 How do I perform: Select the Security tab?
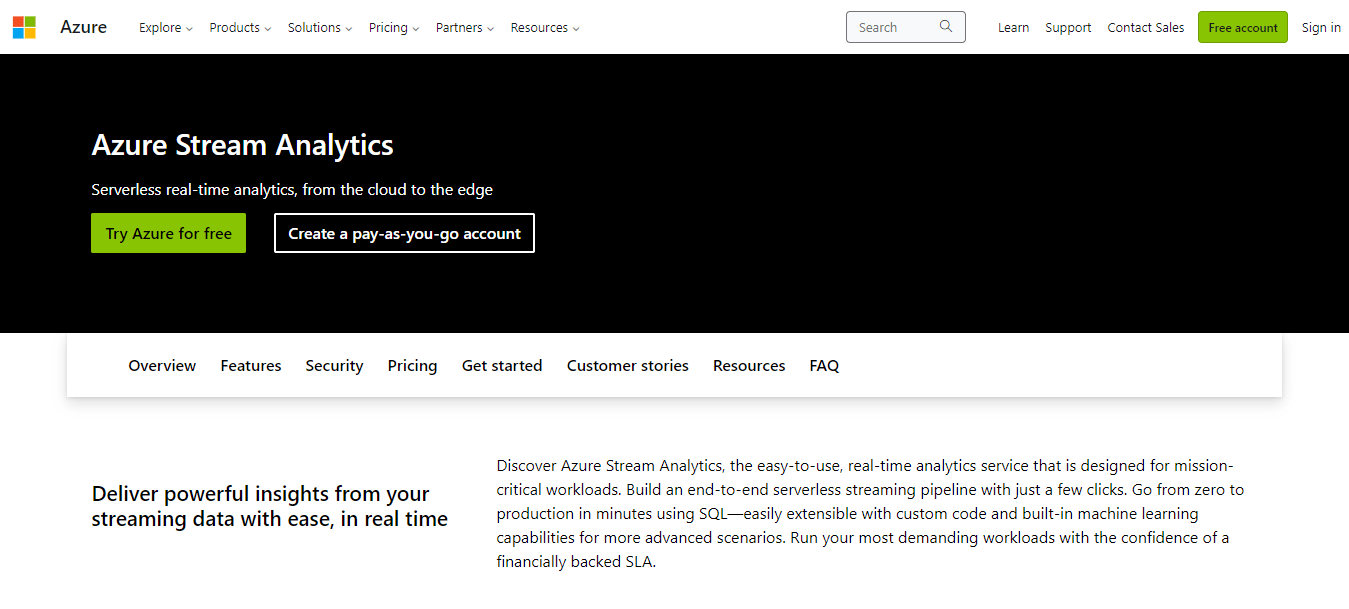coord(334,365)
